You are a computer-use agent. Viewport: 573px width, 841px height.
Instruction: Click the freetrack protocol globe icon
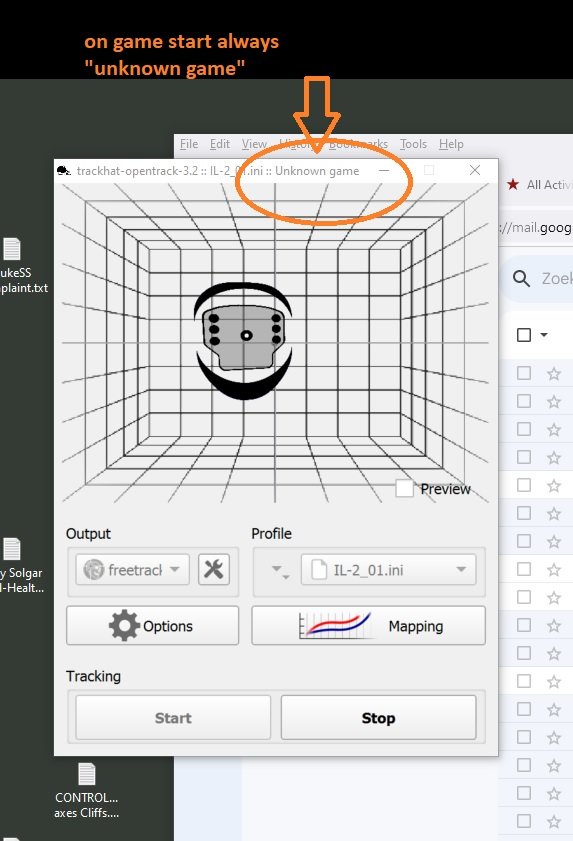(93, 570)
